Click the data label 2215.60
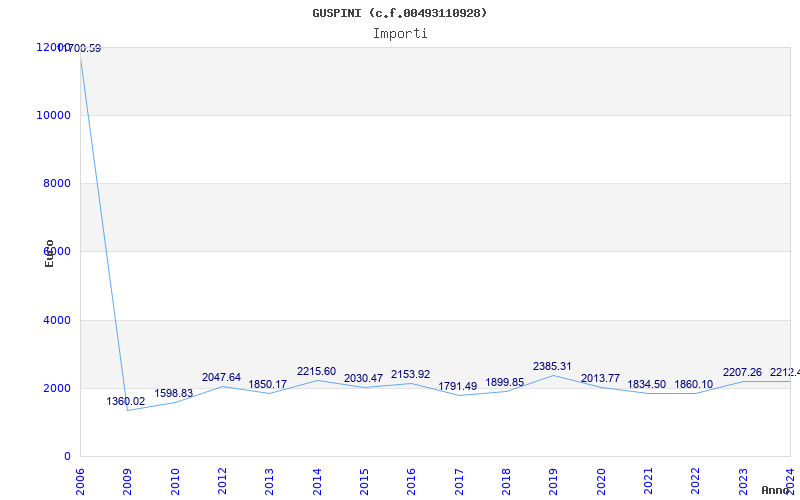This screenshot has height=500, width=800. click(x=316, y=371)
